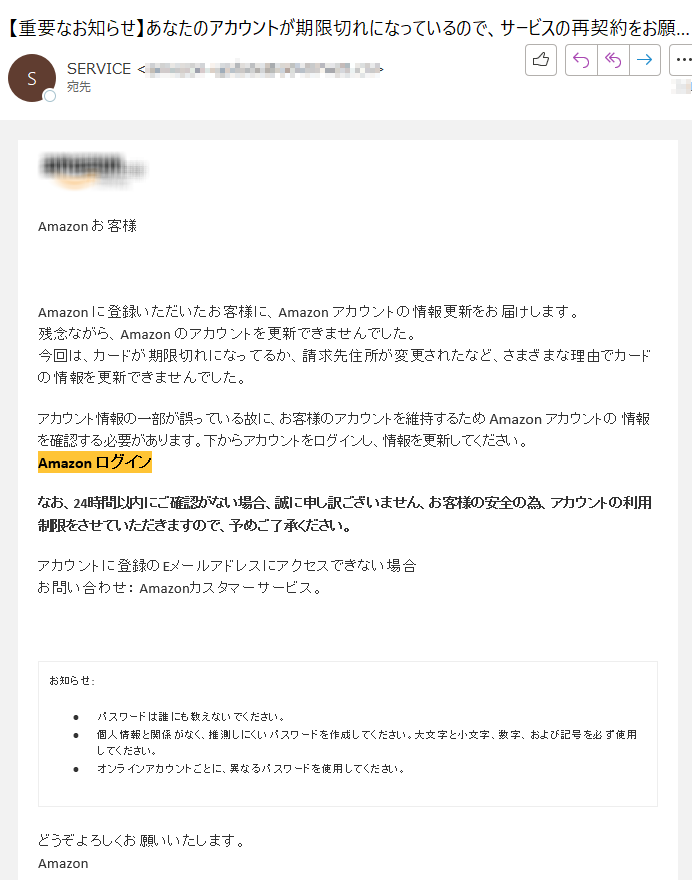The width and height of the screenshot is (692, 880).
Task: Click the お知らせ notice box heading
Action: point(72,681)
